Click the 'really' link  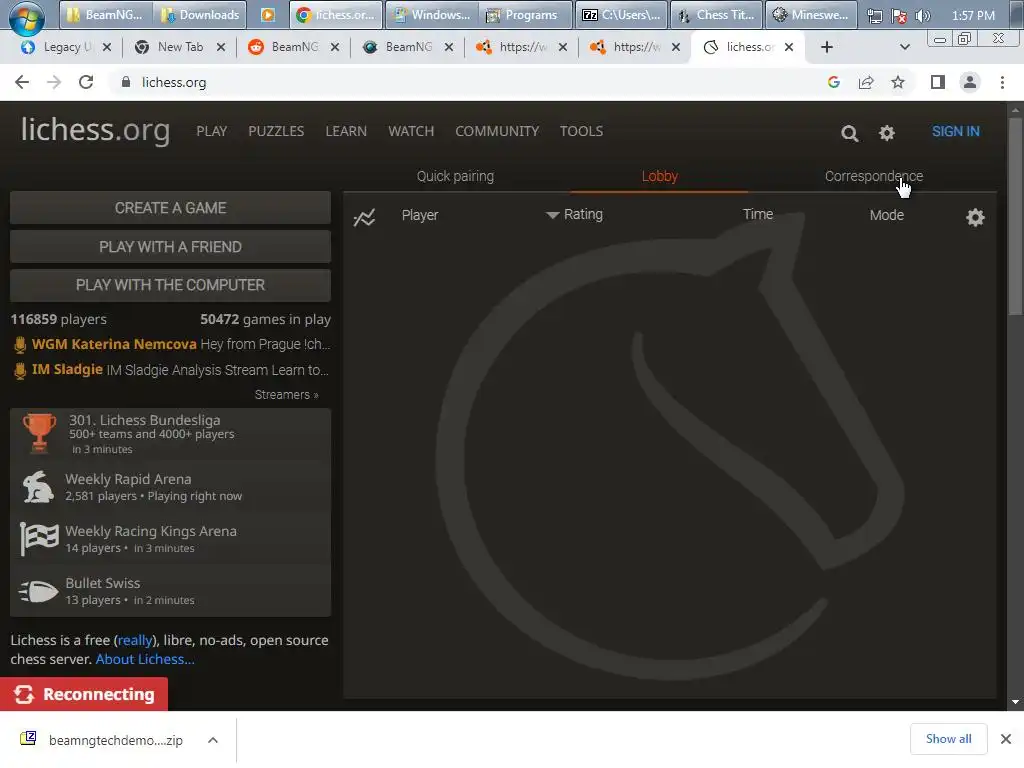135,640
